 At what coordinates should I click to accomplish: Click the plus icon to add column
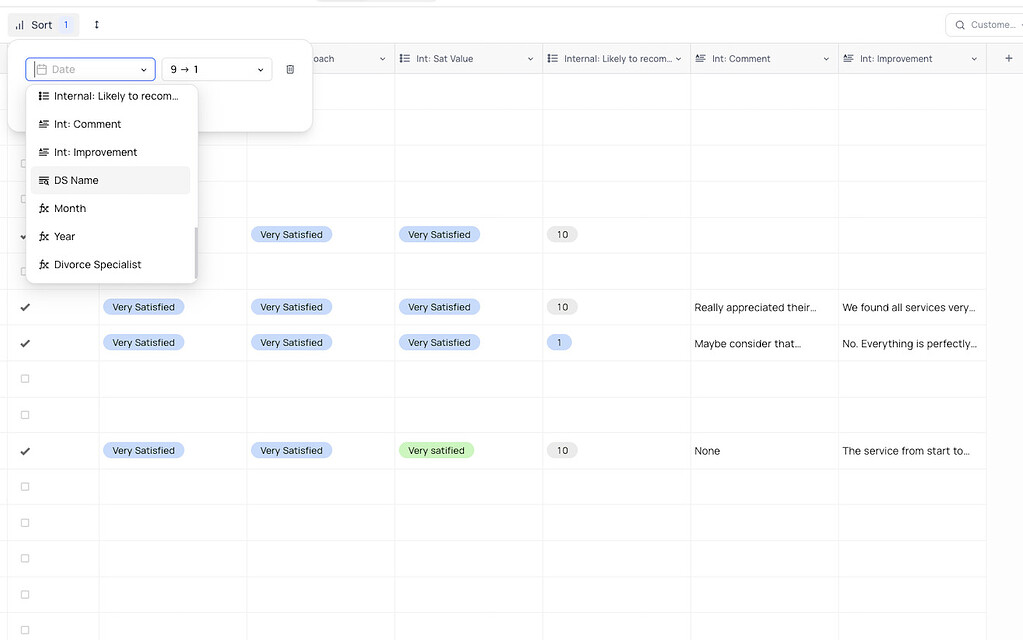click(1008, 59)
